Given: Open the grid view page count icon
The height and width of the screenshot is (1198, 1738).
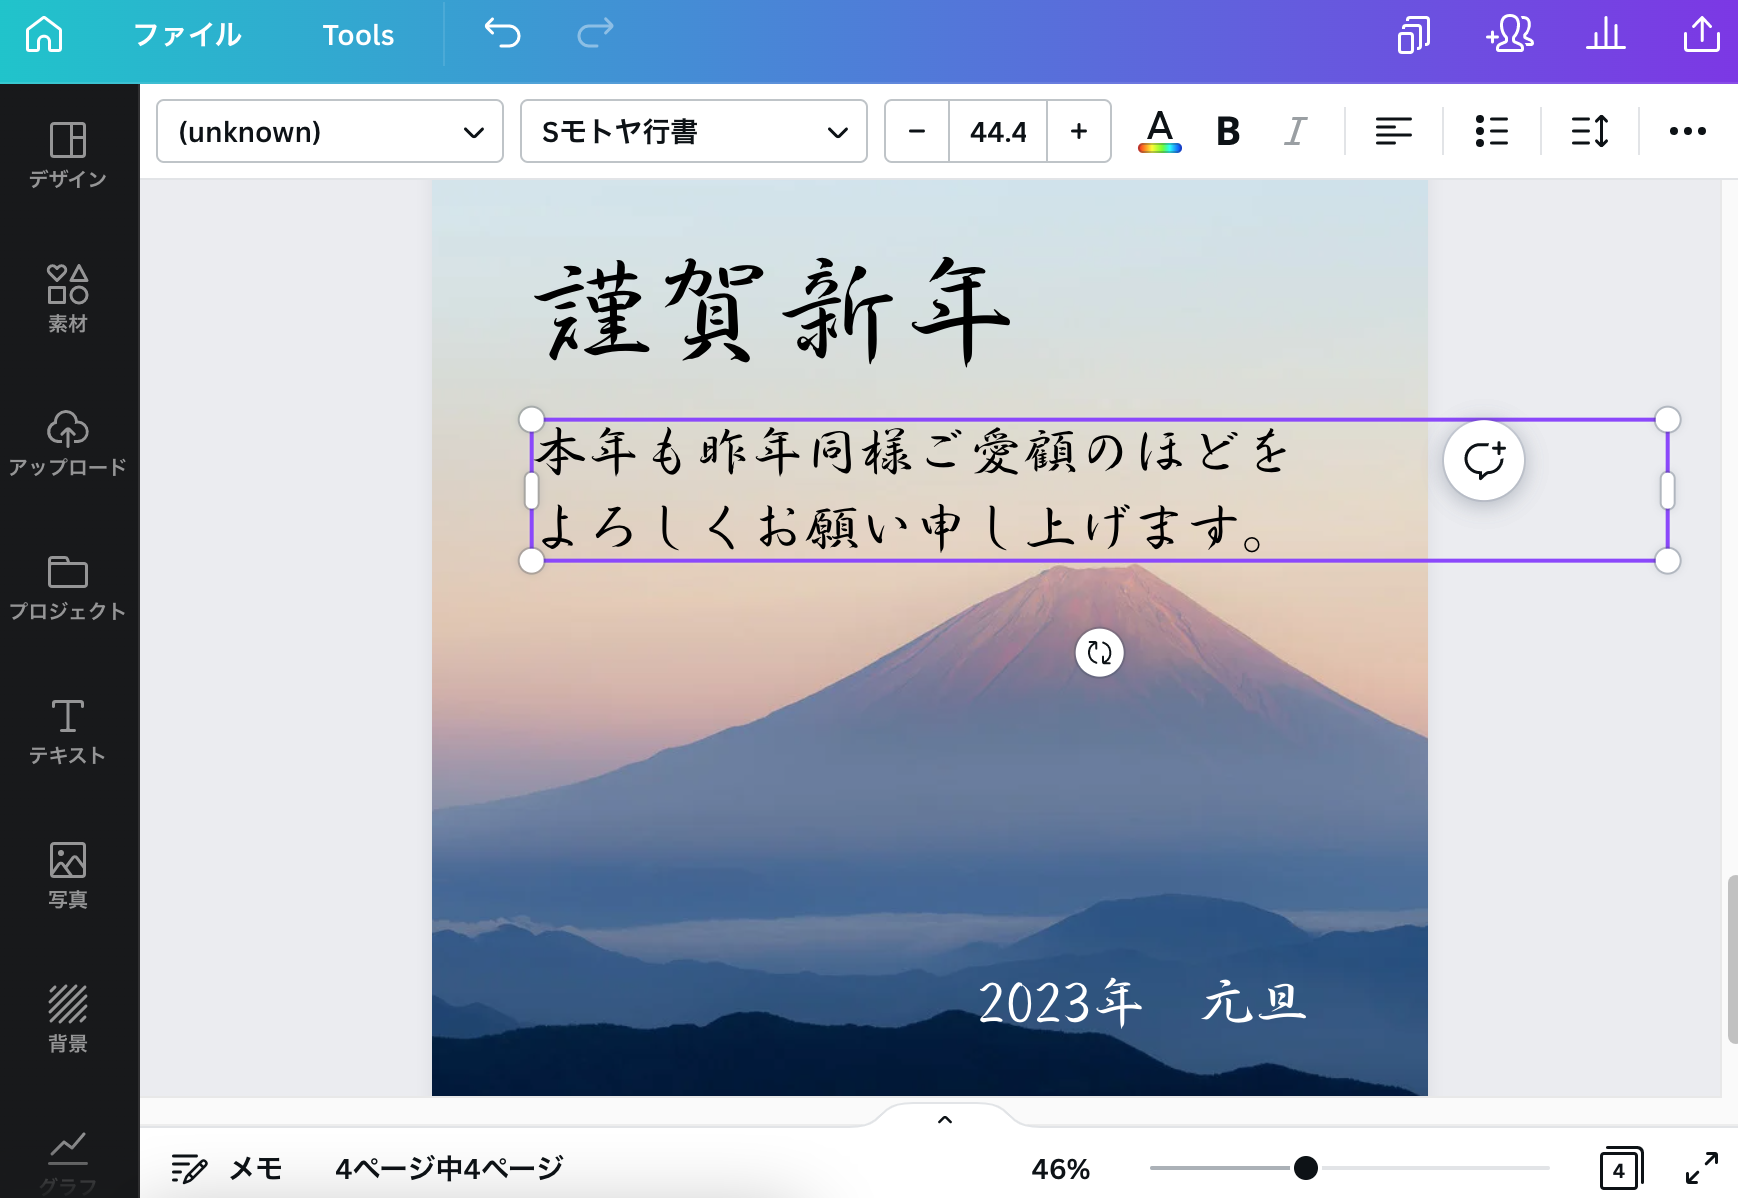Looking at the screenshot, I should [1620, 1168].
